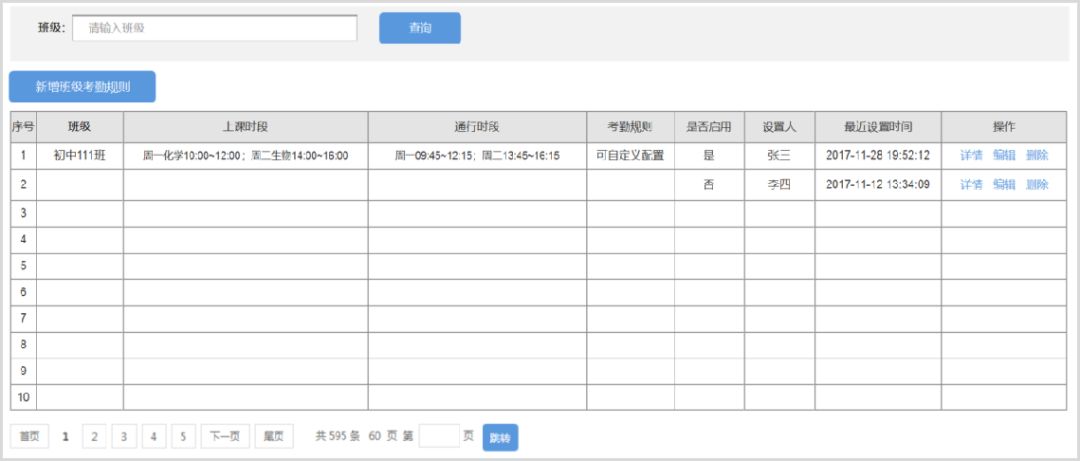Click the 操作 column header
The height and width of the screenshot is (461, 1080).
point(1004,127)
